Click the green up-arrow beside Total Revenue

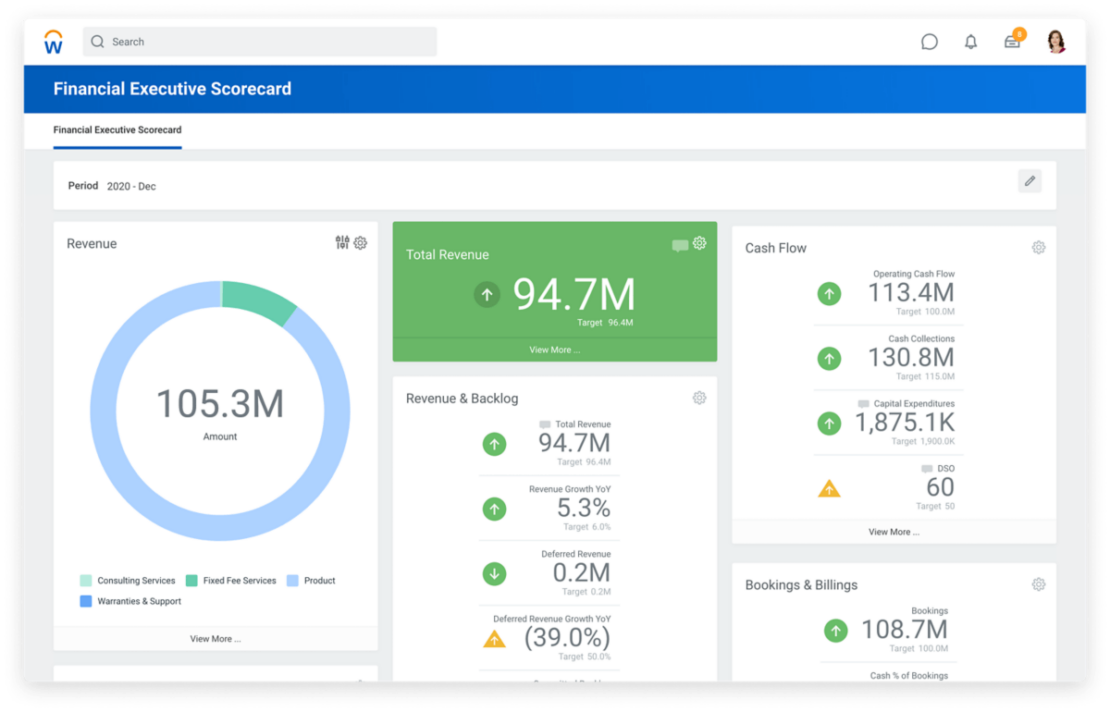[x=487, y=295]
